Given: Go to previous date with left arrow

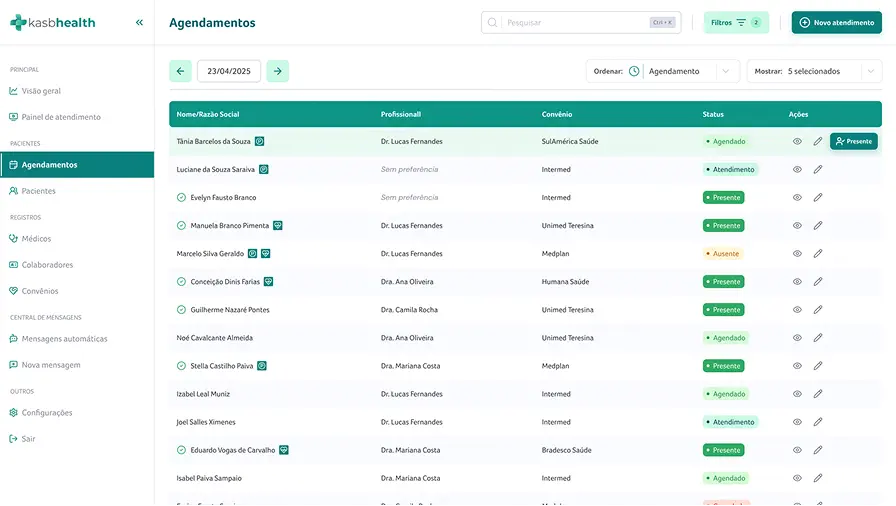Looking at the screenshot, I should click(180, 71).
